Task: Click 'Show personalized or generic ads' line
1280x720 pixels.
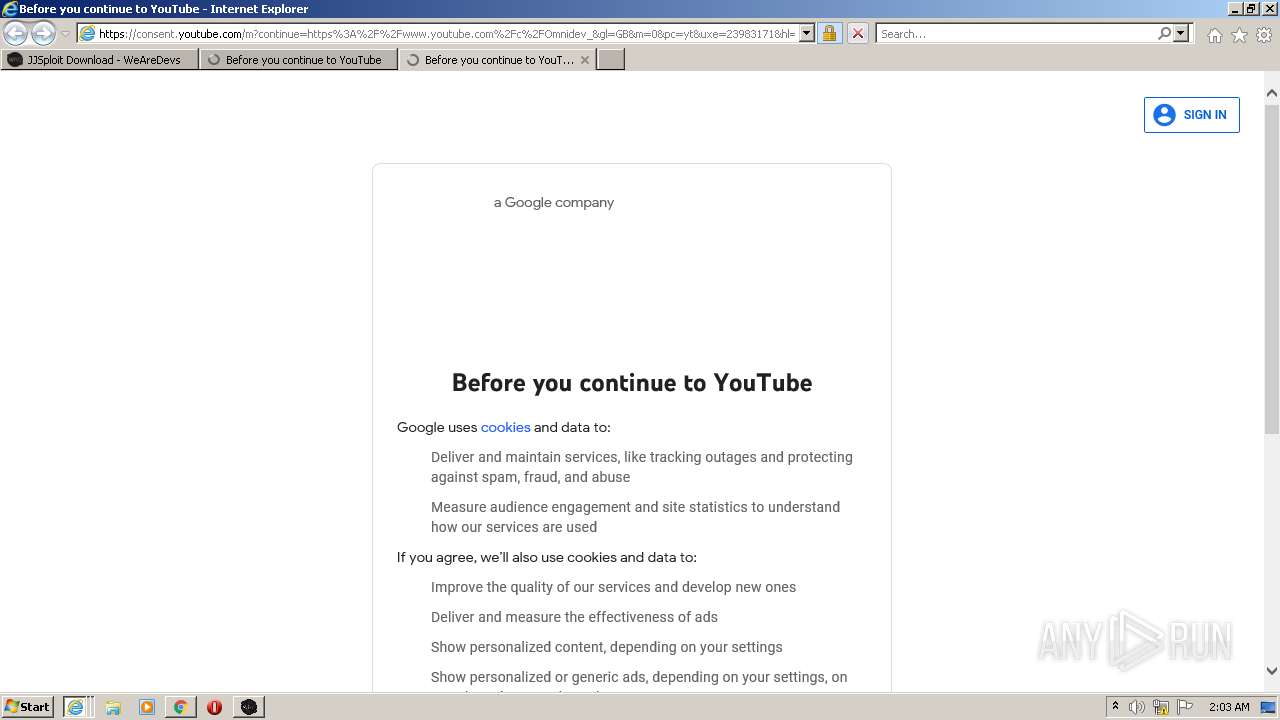Action: (x=639, y=677)
